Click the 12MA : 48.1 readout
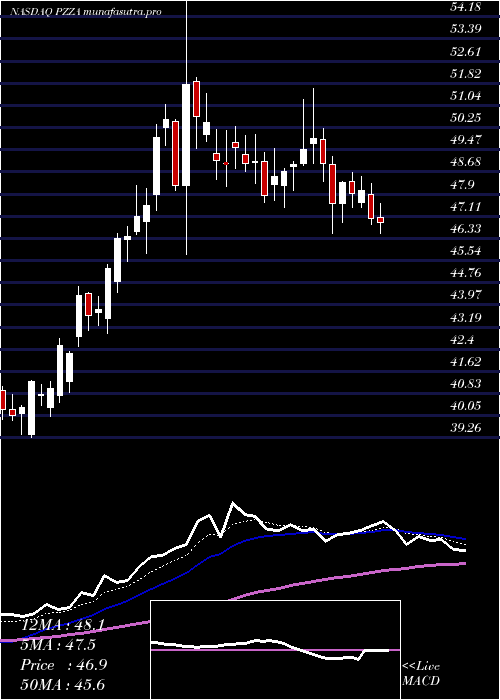 click(x=63, y=625)
